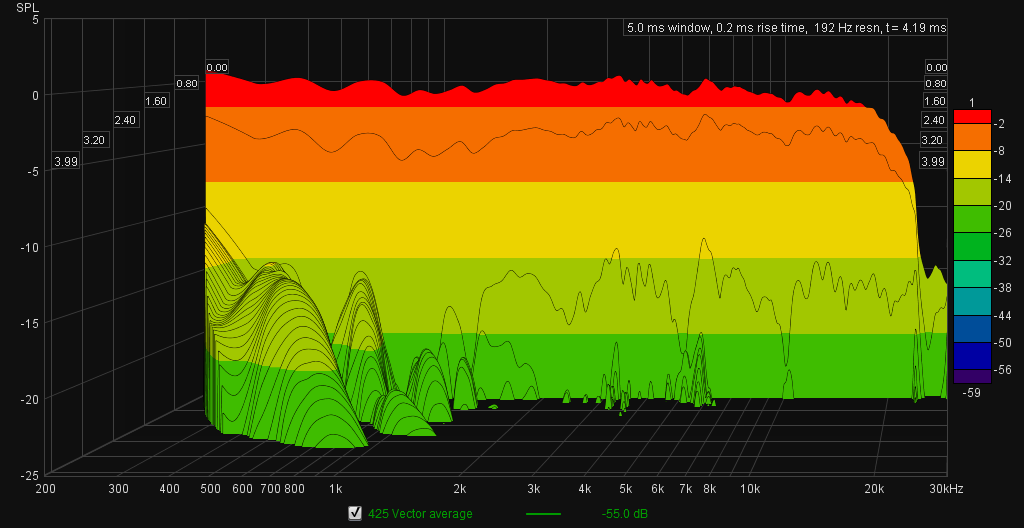Click the -14 value on the color scale
The width and height of the screenshot is (1024, 528).
1003,178
